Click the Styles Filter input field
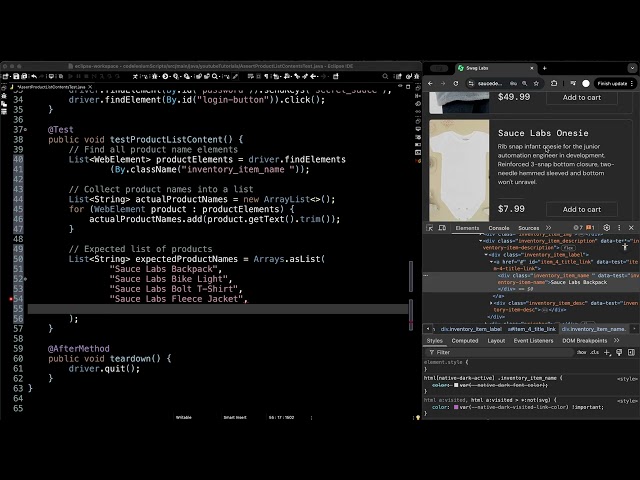 (500, 352)
